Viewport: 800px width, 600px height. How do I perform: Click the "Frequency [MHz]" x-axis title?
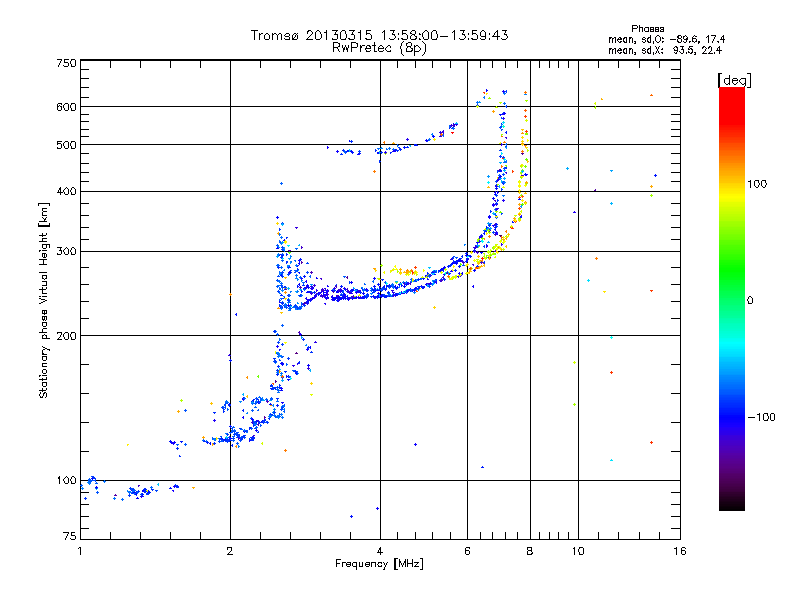[x=379, y=564]
